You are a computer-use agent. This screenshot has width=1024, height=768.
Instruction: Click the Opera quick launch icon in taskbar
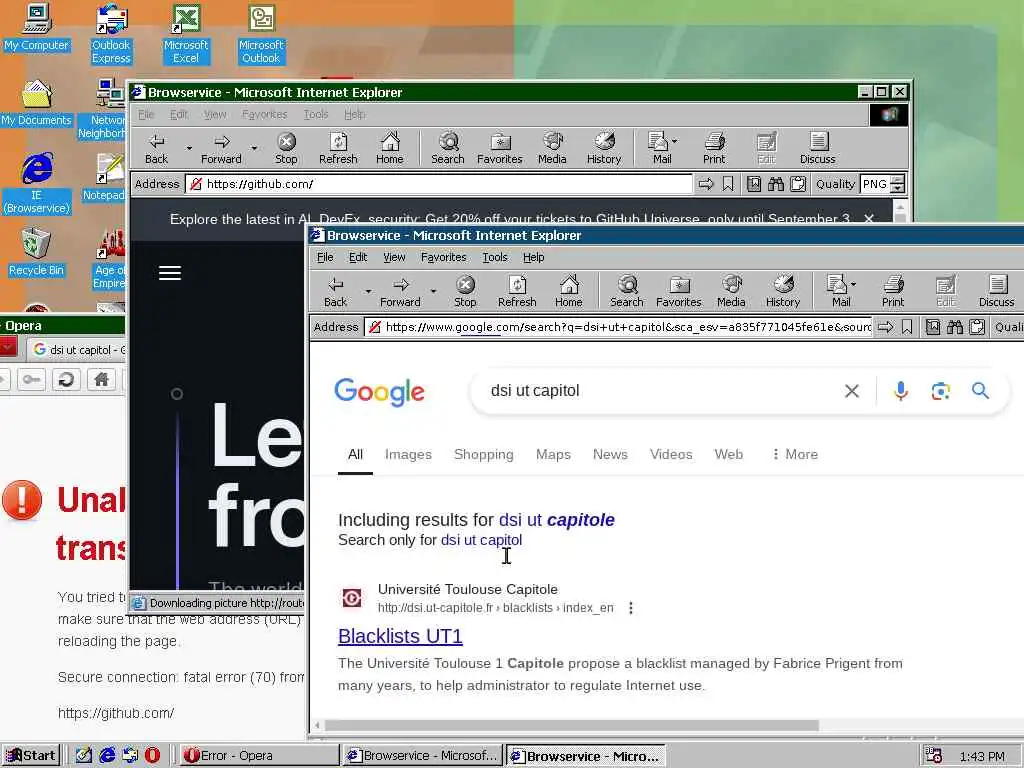click(152, 756)
